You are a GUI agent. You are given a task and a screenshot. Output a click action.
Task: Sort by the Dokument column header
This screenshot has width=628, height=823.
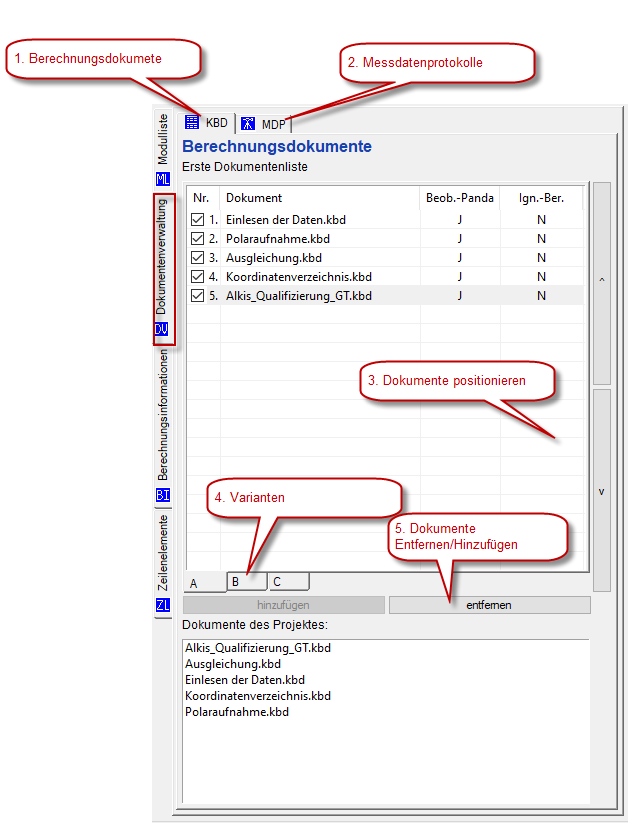click(254, 198)
